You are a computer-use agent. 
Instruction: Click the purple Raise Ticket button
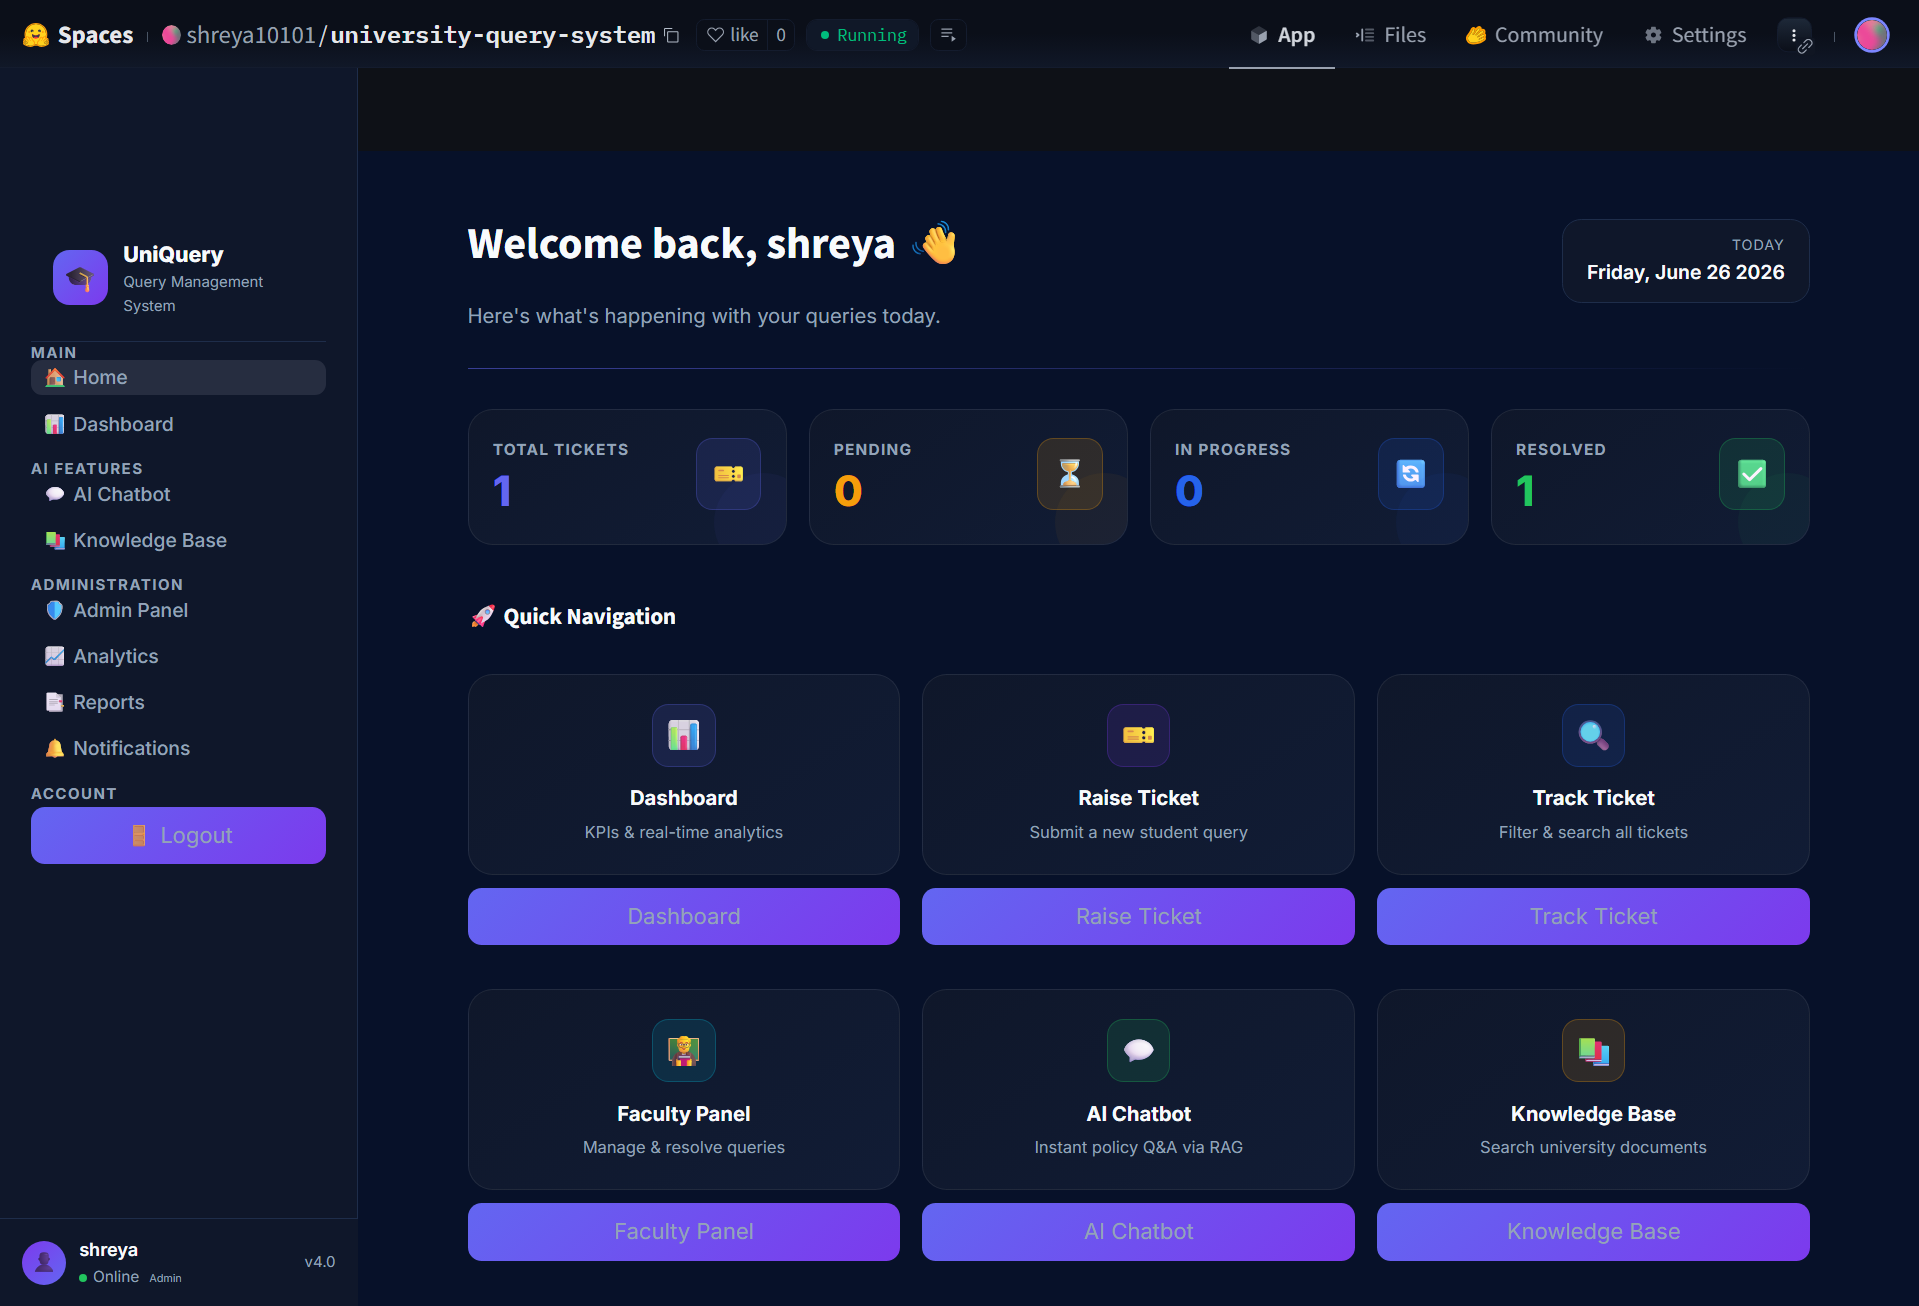pyautogui.click(x=1138, y=916)
